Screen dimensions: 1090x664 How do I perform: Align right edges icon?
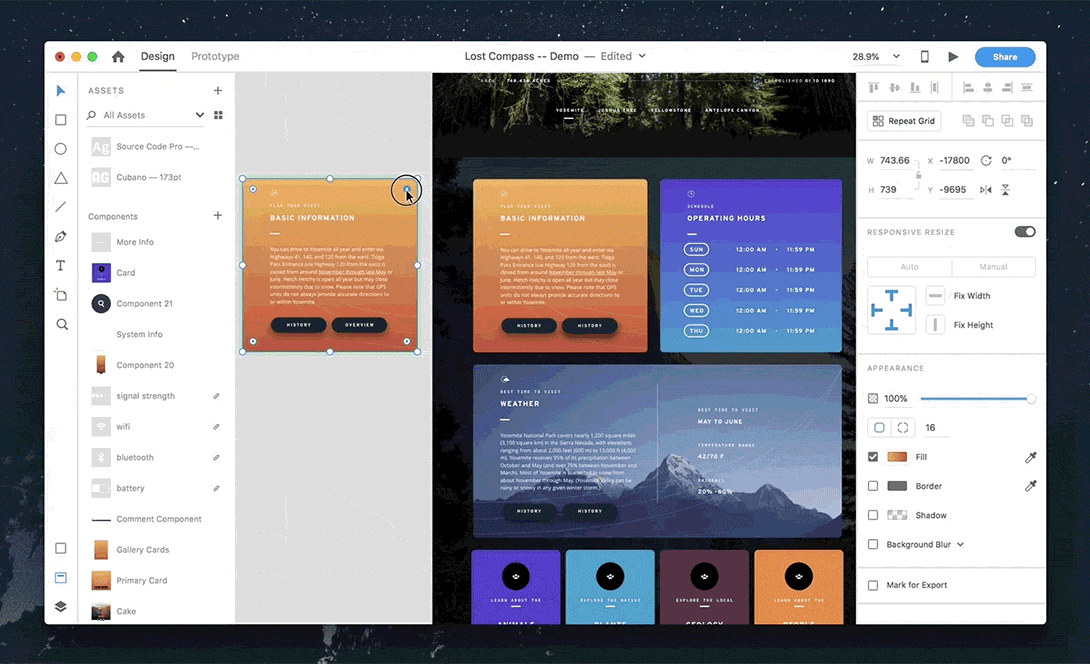pos(1007,88)
